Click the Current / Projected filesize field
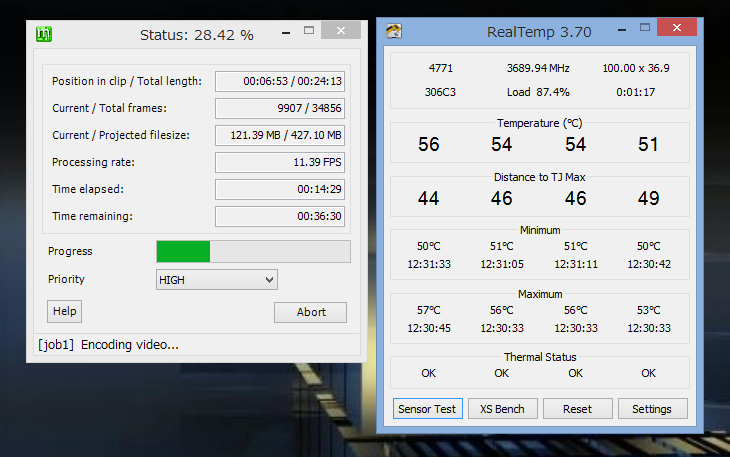 pos(280,135)
